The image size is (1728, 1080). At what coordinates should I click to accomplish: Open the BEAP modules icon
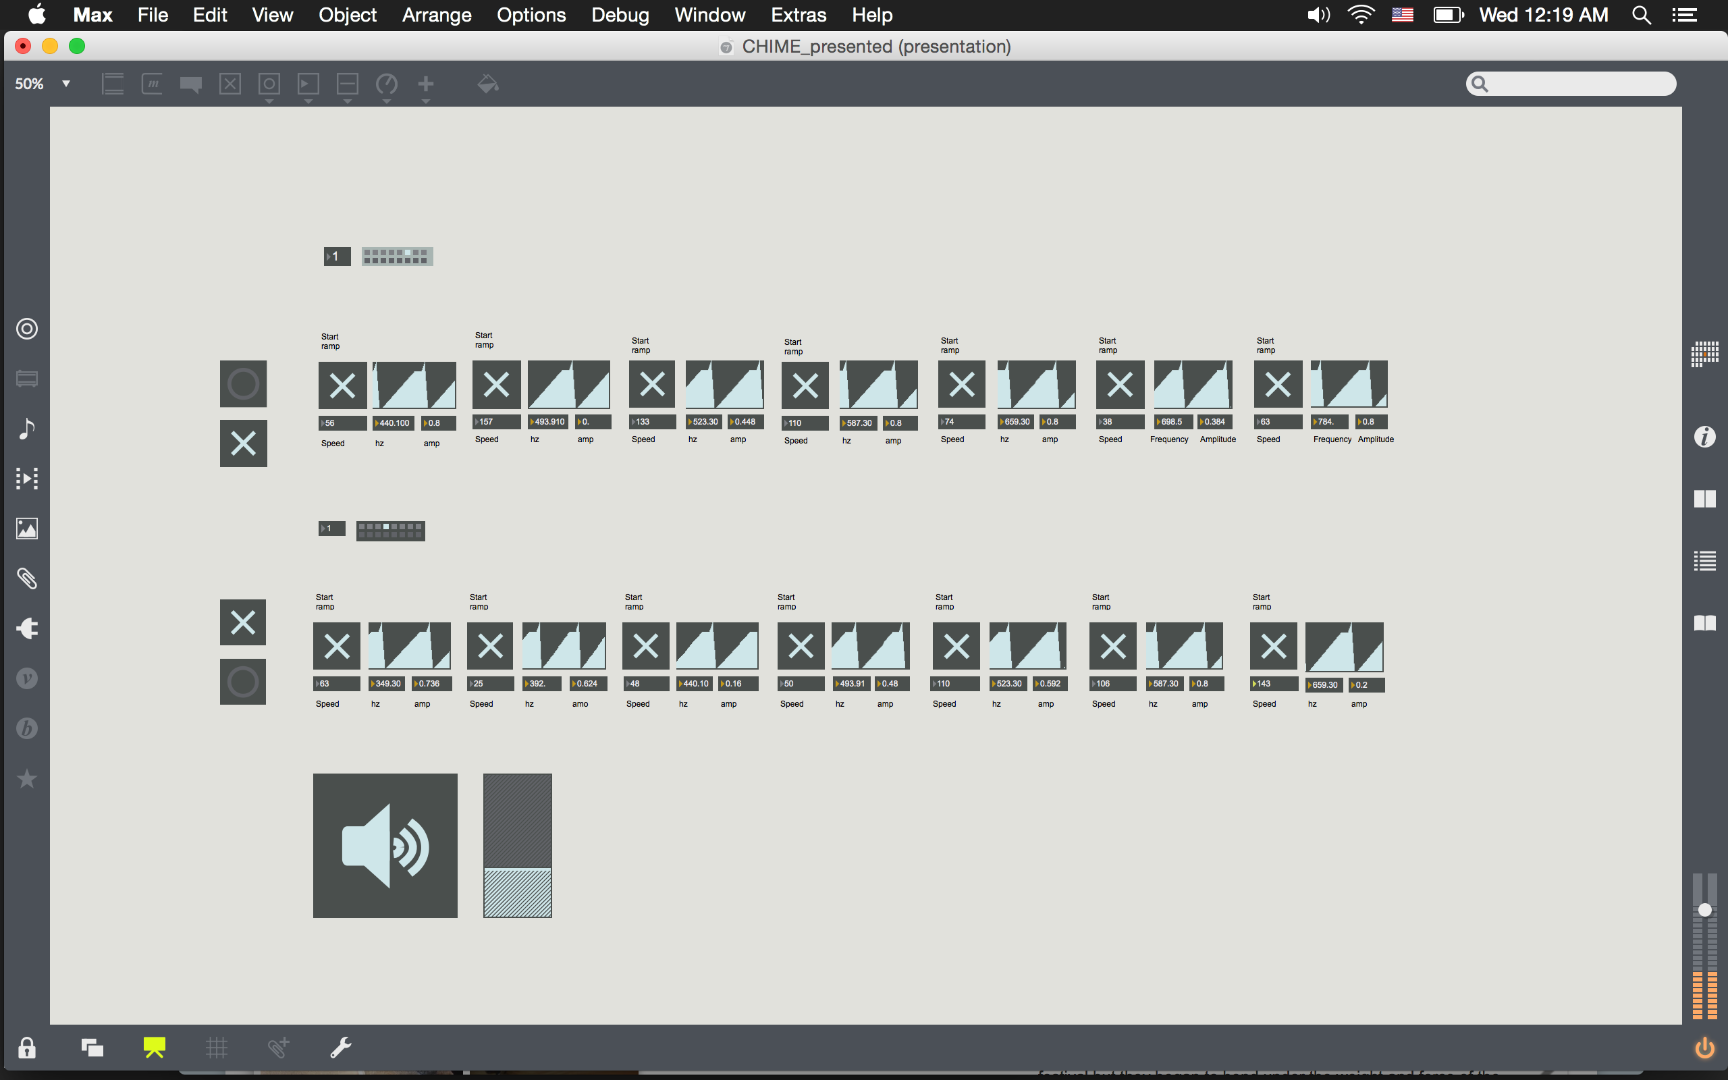pyautogui.click(x=27, y=729)
